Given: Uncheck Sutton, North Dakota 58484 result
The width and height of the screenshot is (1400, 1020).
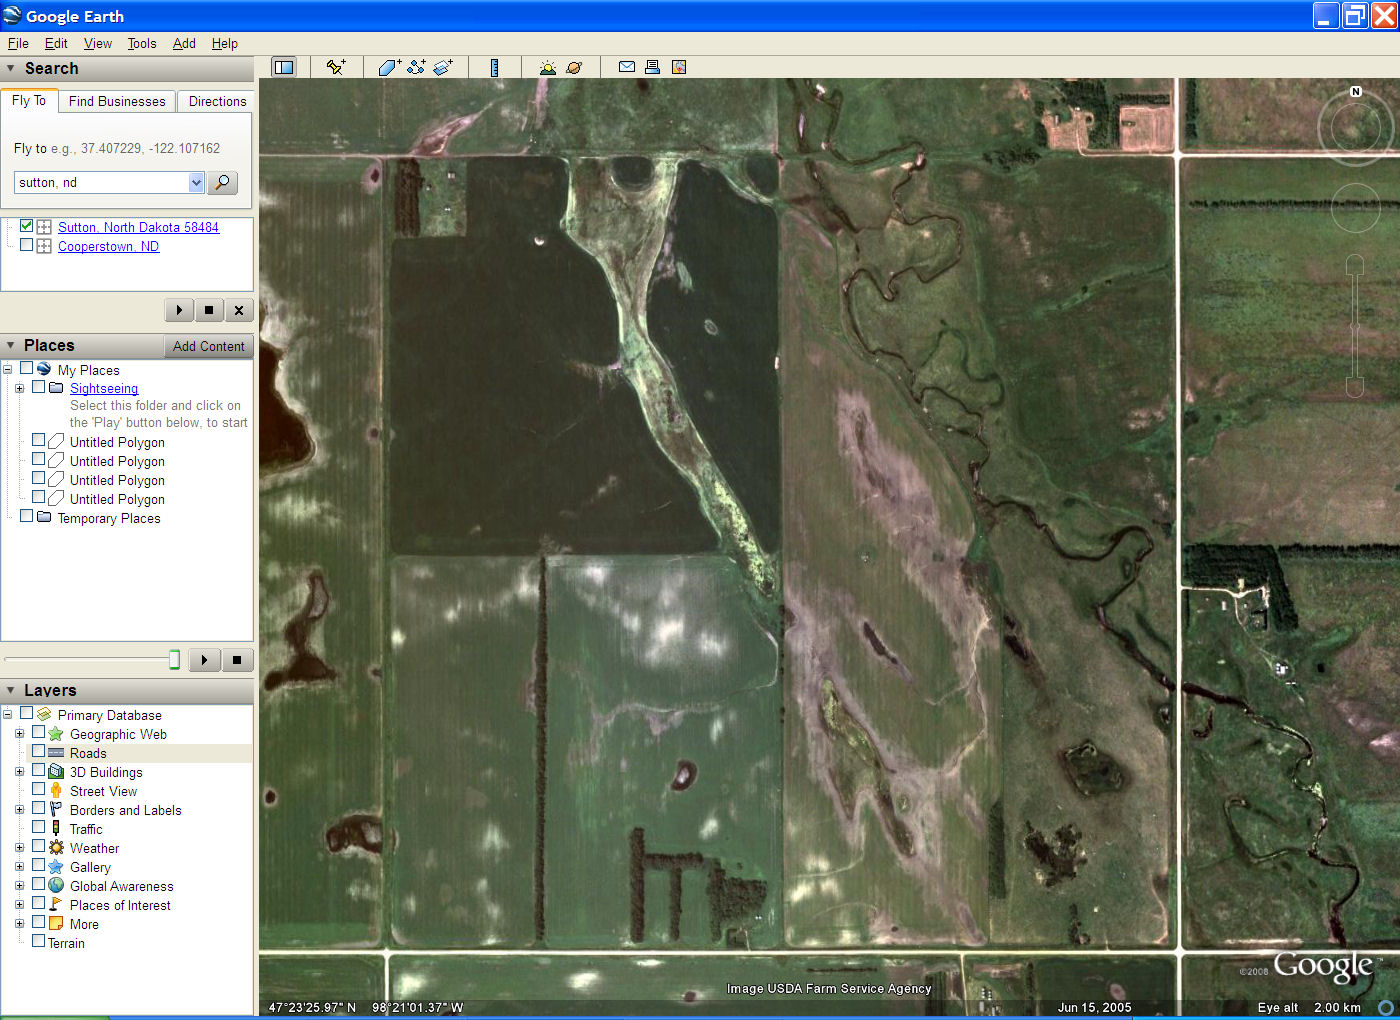Looking at the screenshot, I should 27,226.
